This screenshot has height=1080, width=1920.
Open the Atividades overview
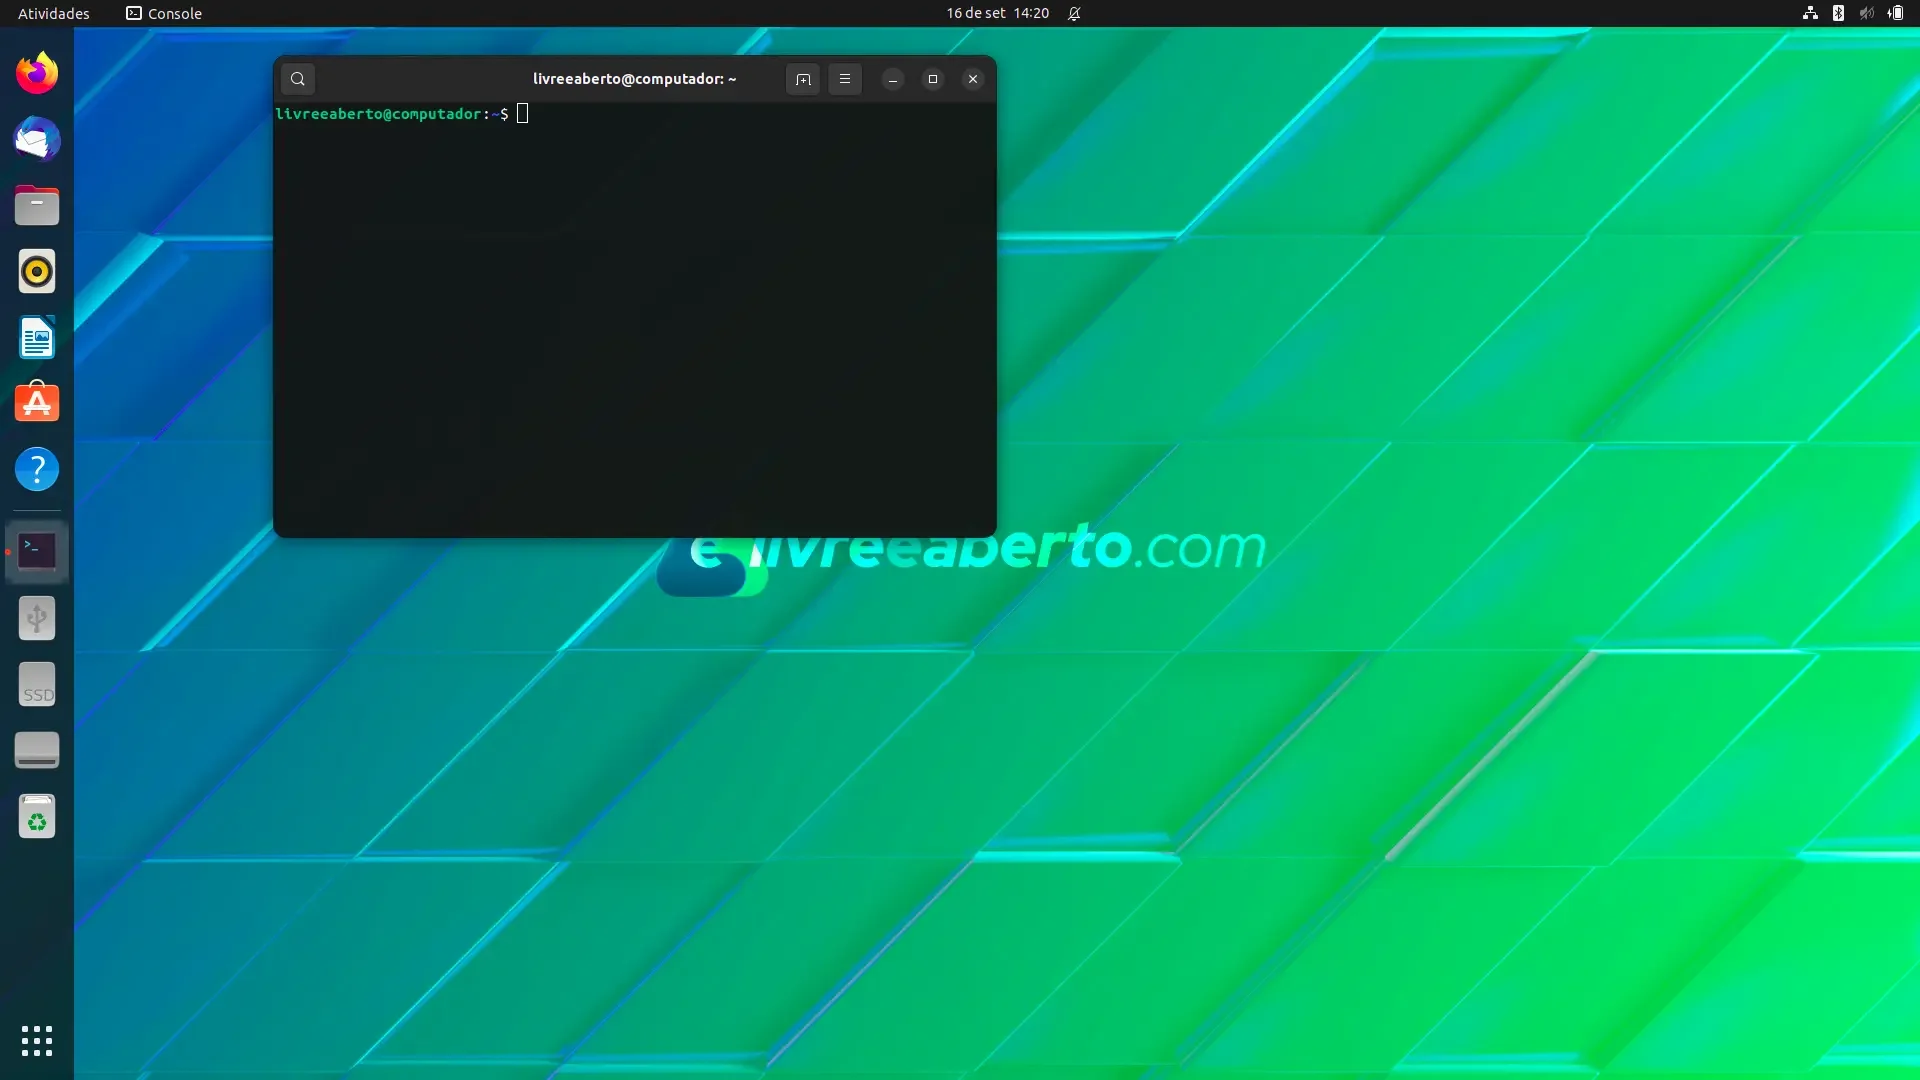[54, 13]
